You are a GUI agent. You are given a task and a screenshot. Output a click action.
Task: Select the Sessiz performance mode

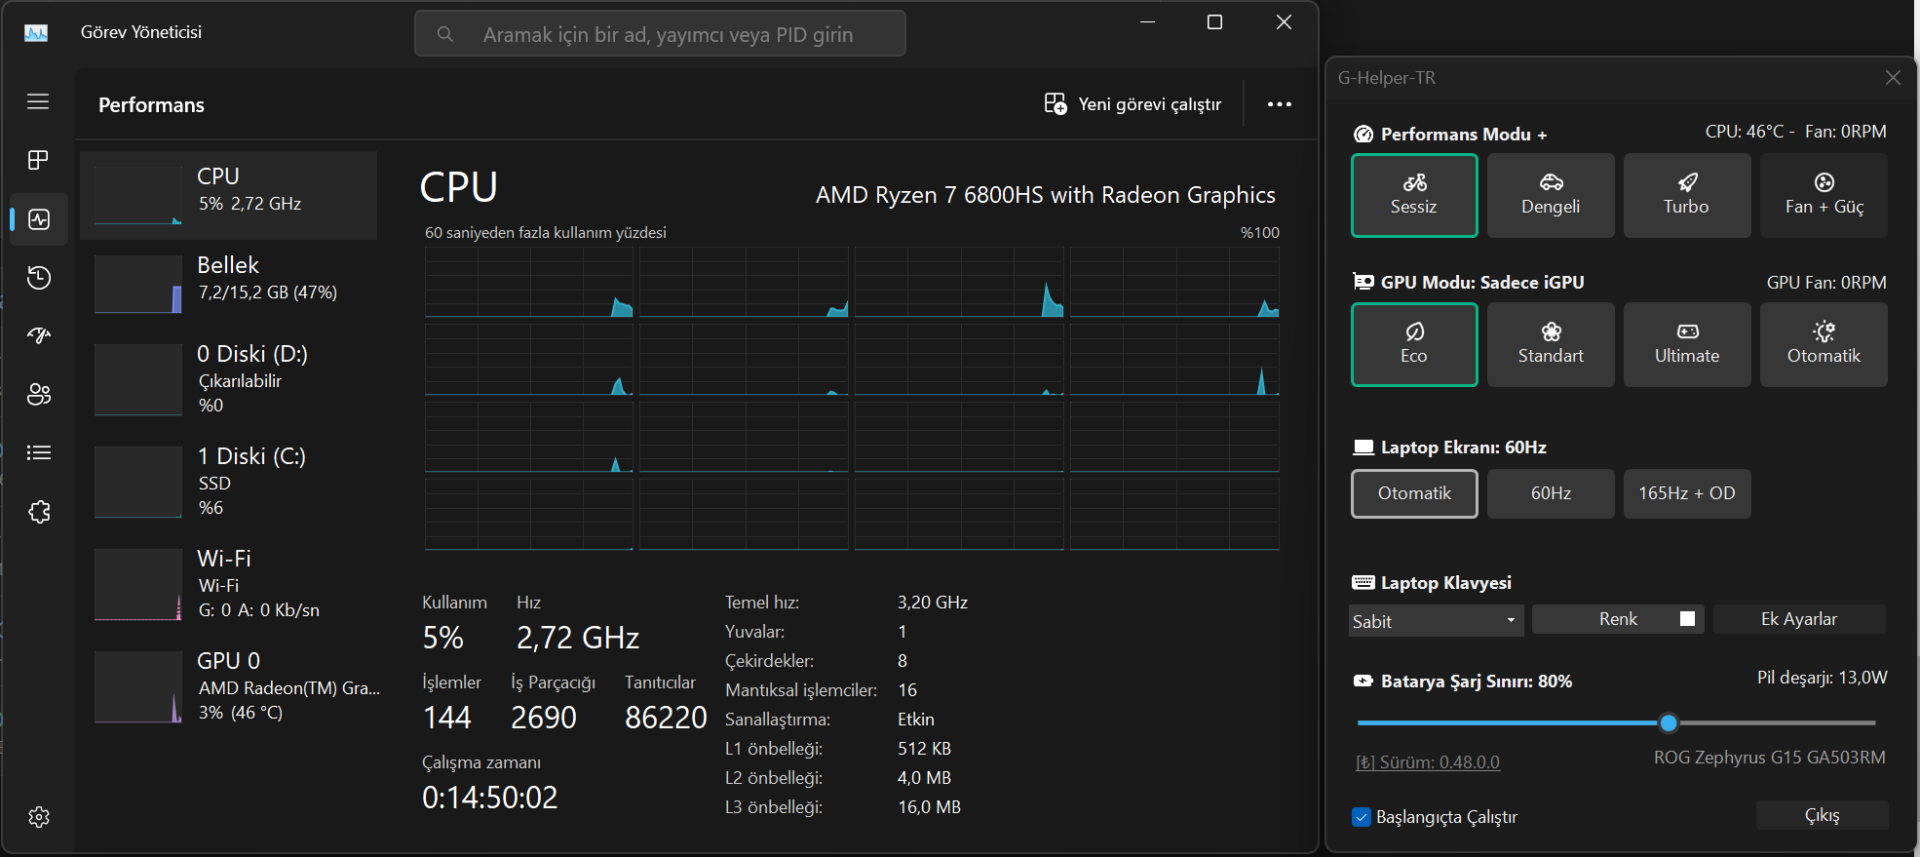click(1413, 195)
